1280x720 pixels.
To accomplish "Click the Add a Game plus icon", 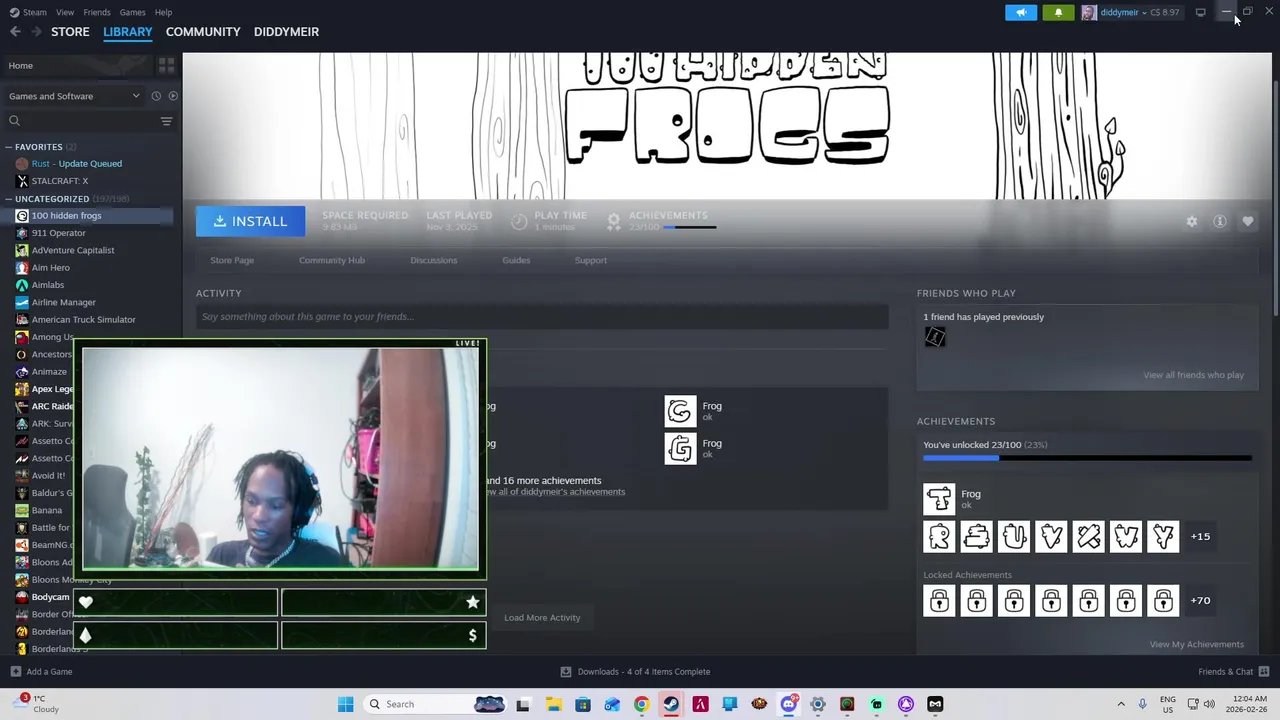I will tap(15, 672).
